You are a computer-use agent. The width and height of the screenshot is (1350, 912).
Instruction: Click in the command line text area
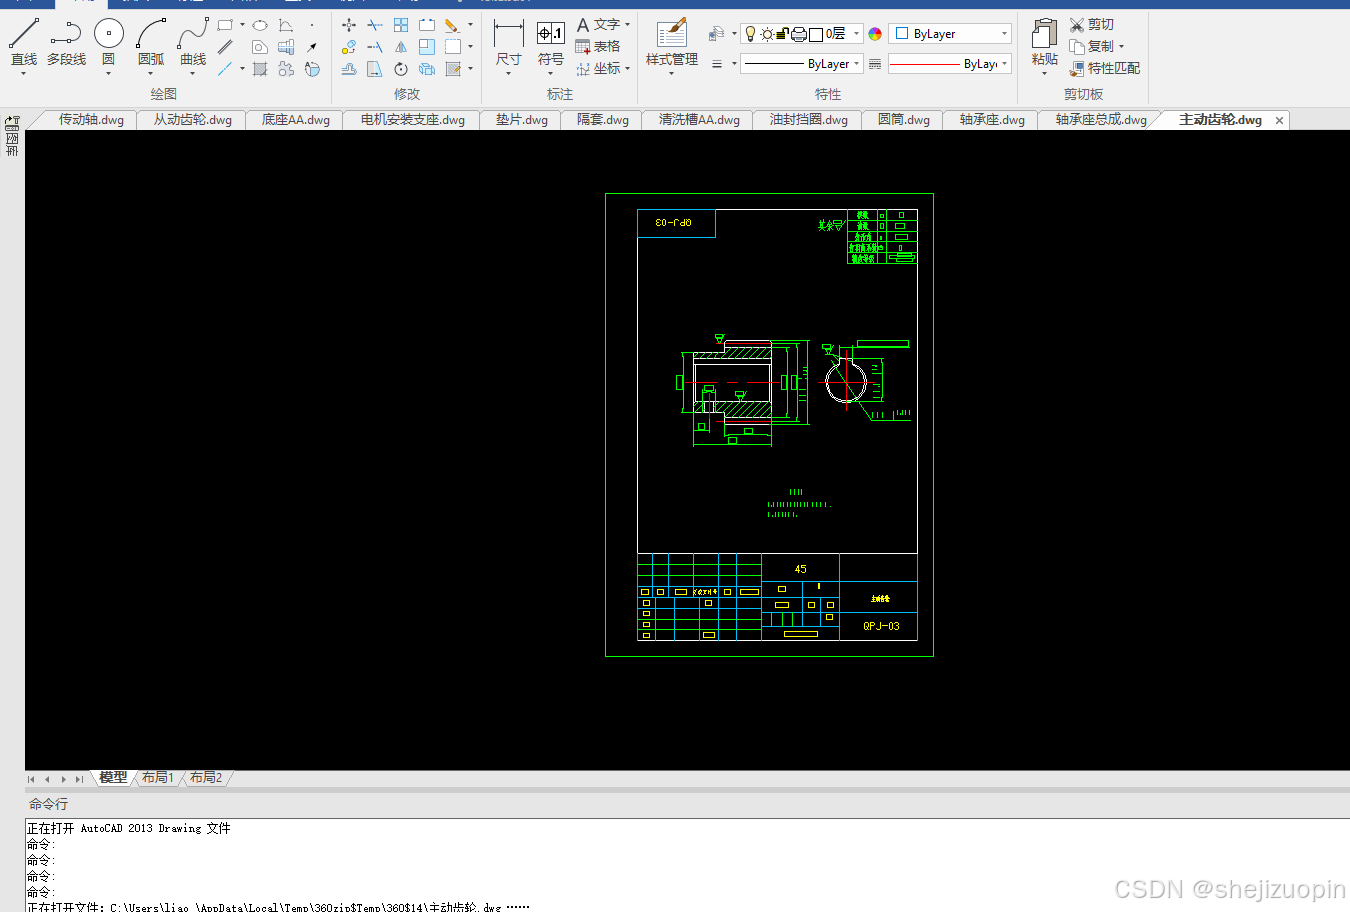coord(687,865)
